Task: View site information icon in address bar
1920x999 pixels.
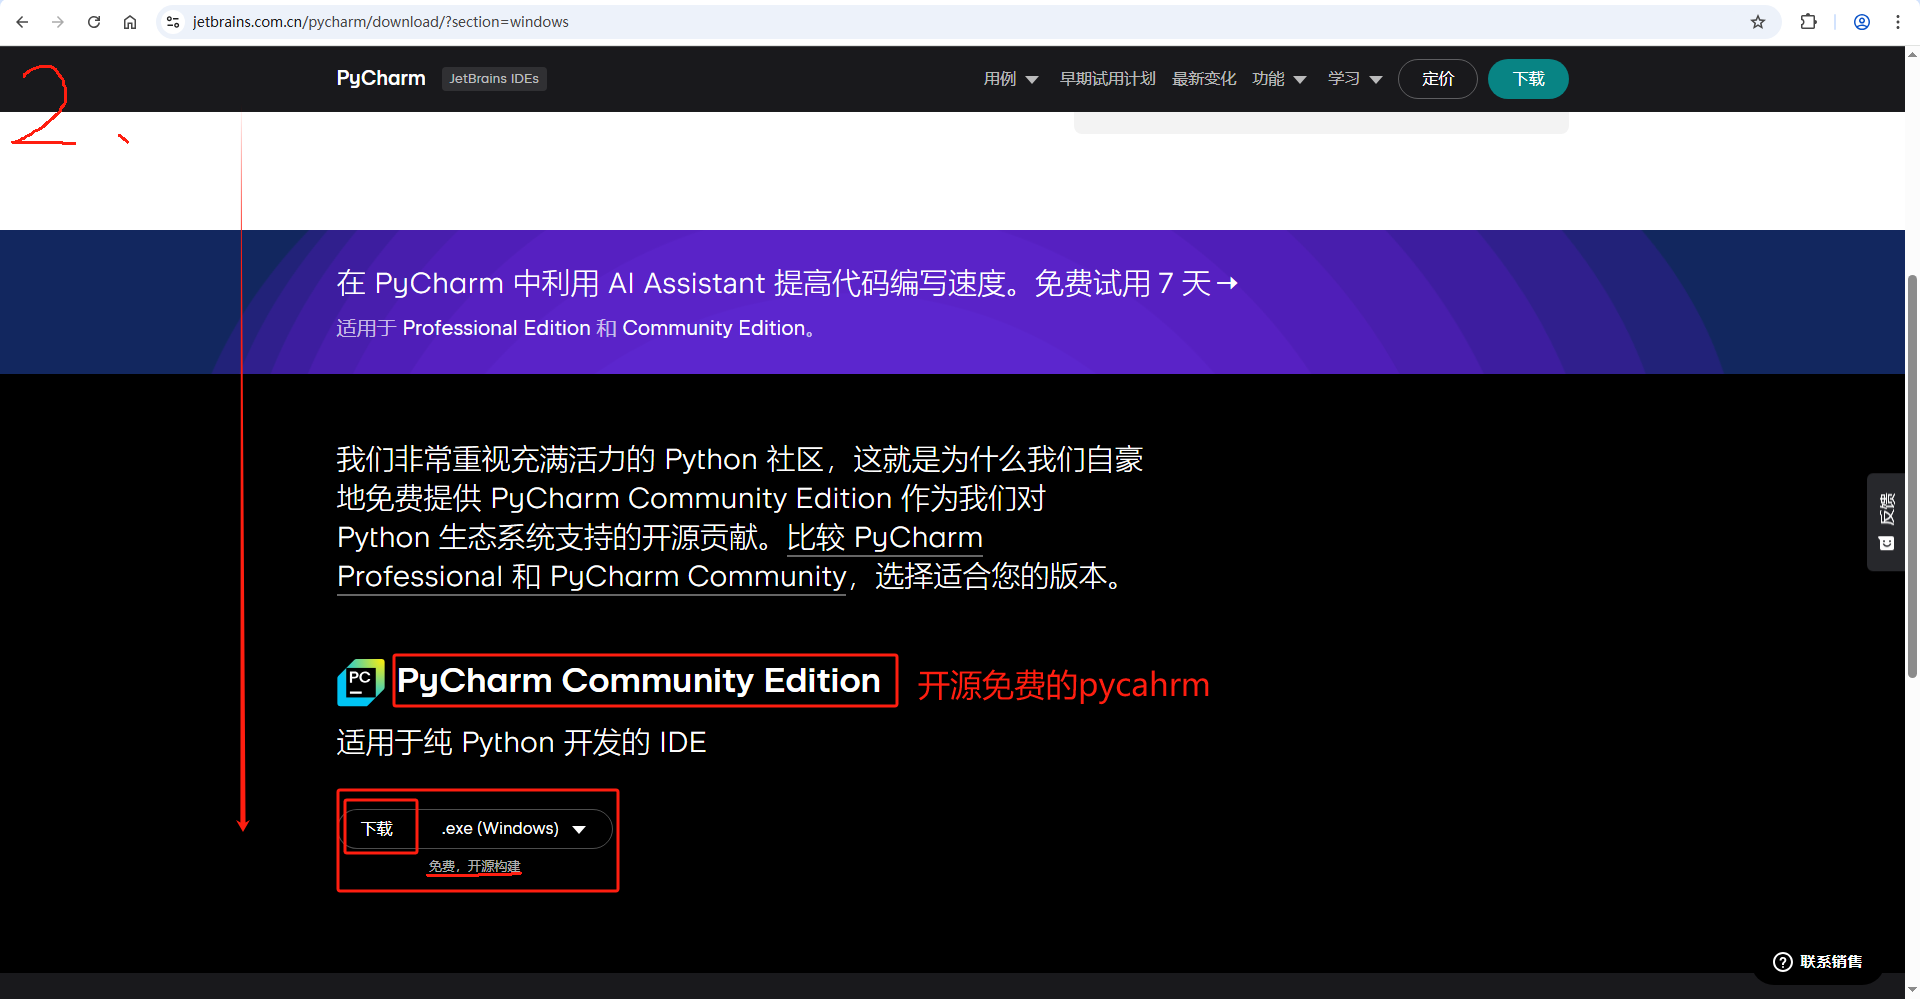Action: coord(173,22)
